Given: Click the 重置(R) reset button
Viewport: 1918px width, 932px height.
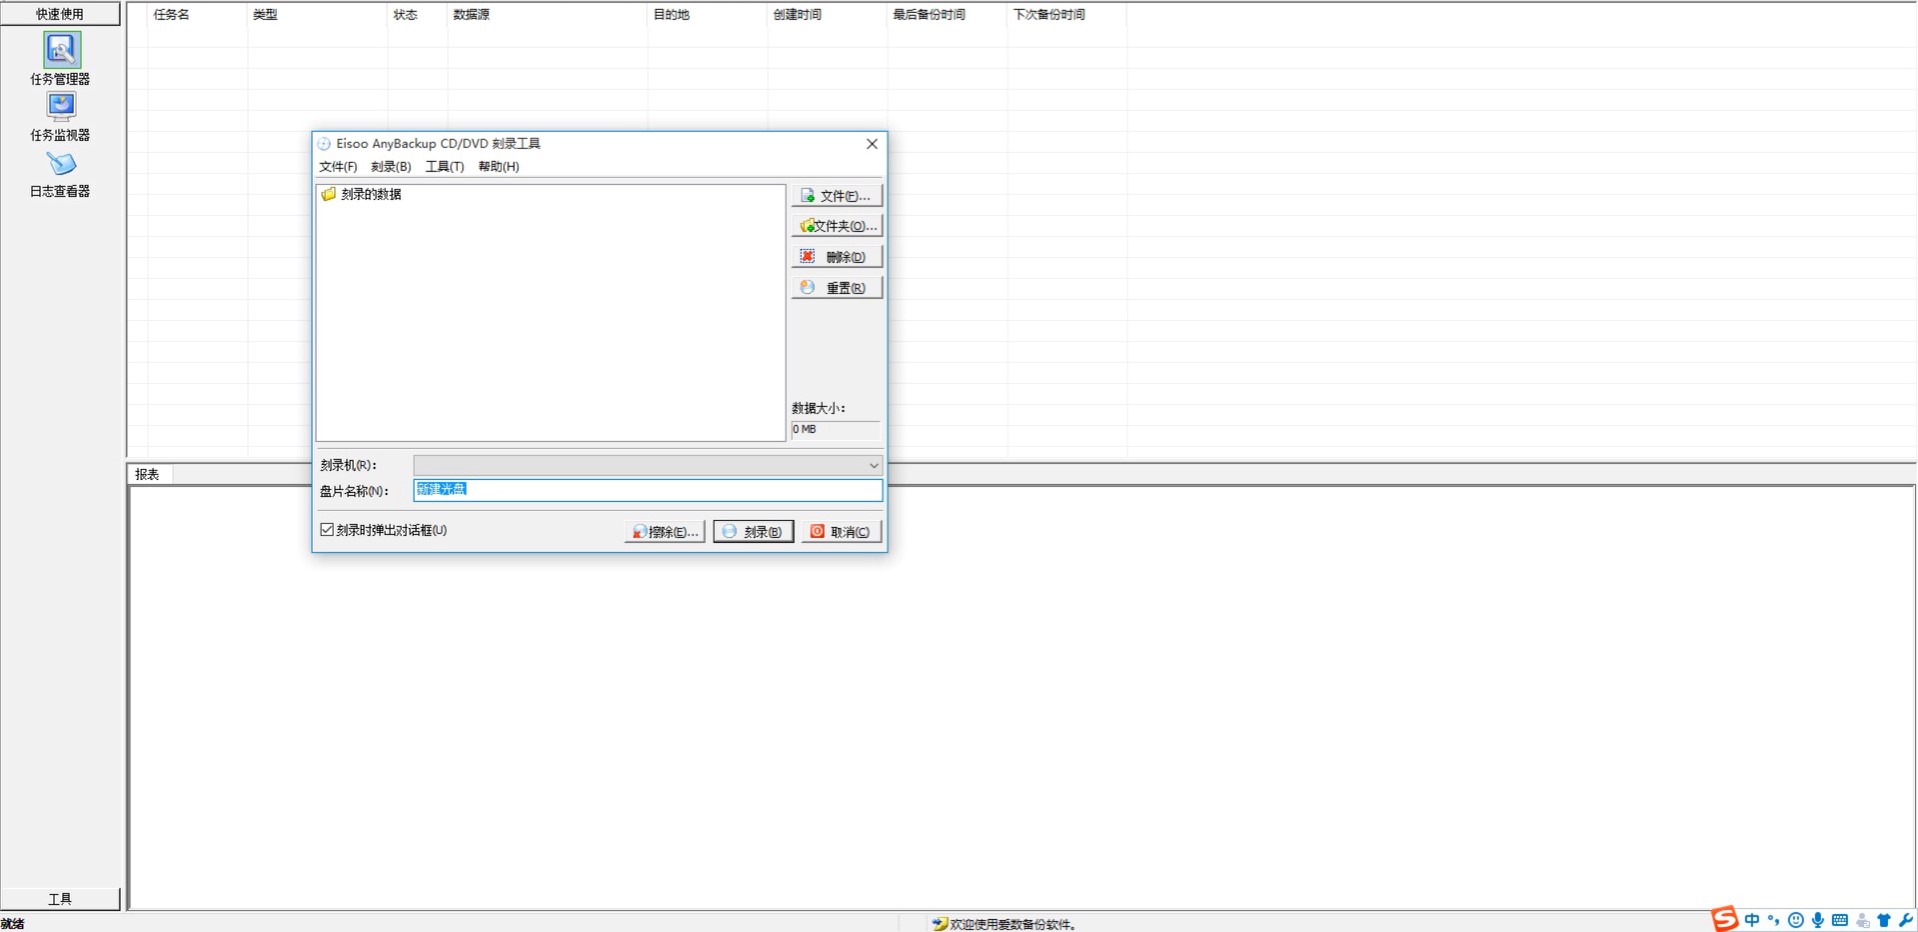Looking at the screenshot, I should click(x=837, y=288).
